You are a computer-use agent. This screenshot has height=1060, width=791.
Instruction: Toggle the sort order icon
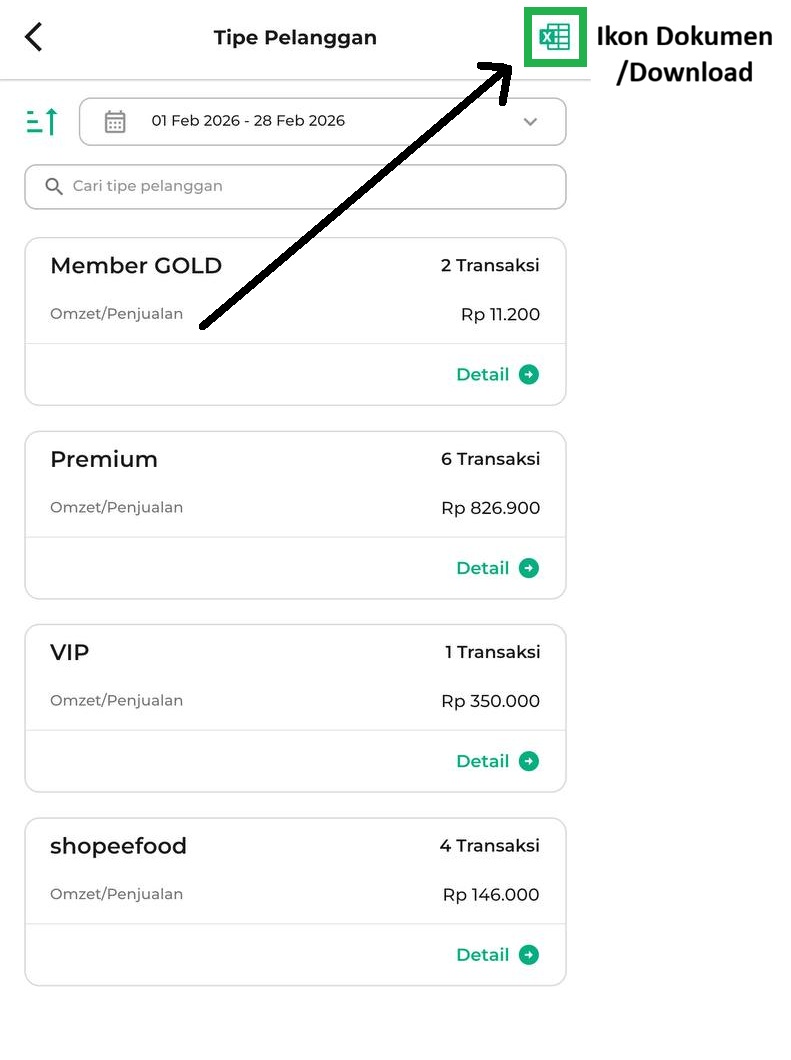coord(42,122)
